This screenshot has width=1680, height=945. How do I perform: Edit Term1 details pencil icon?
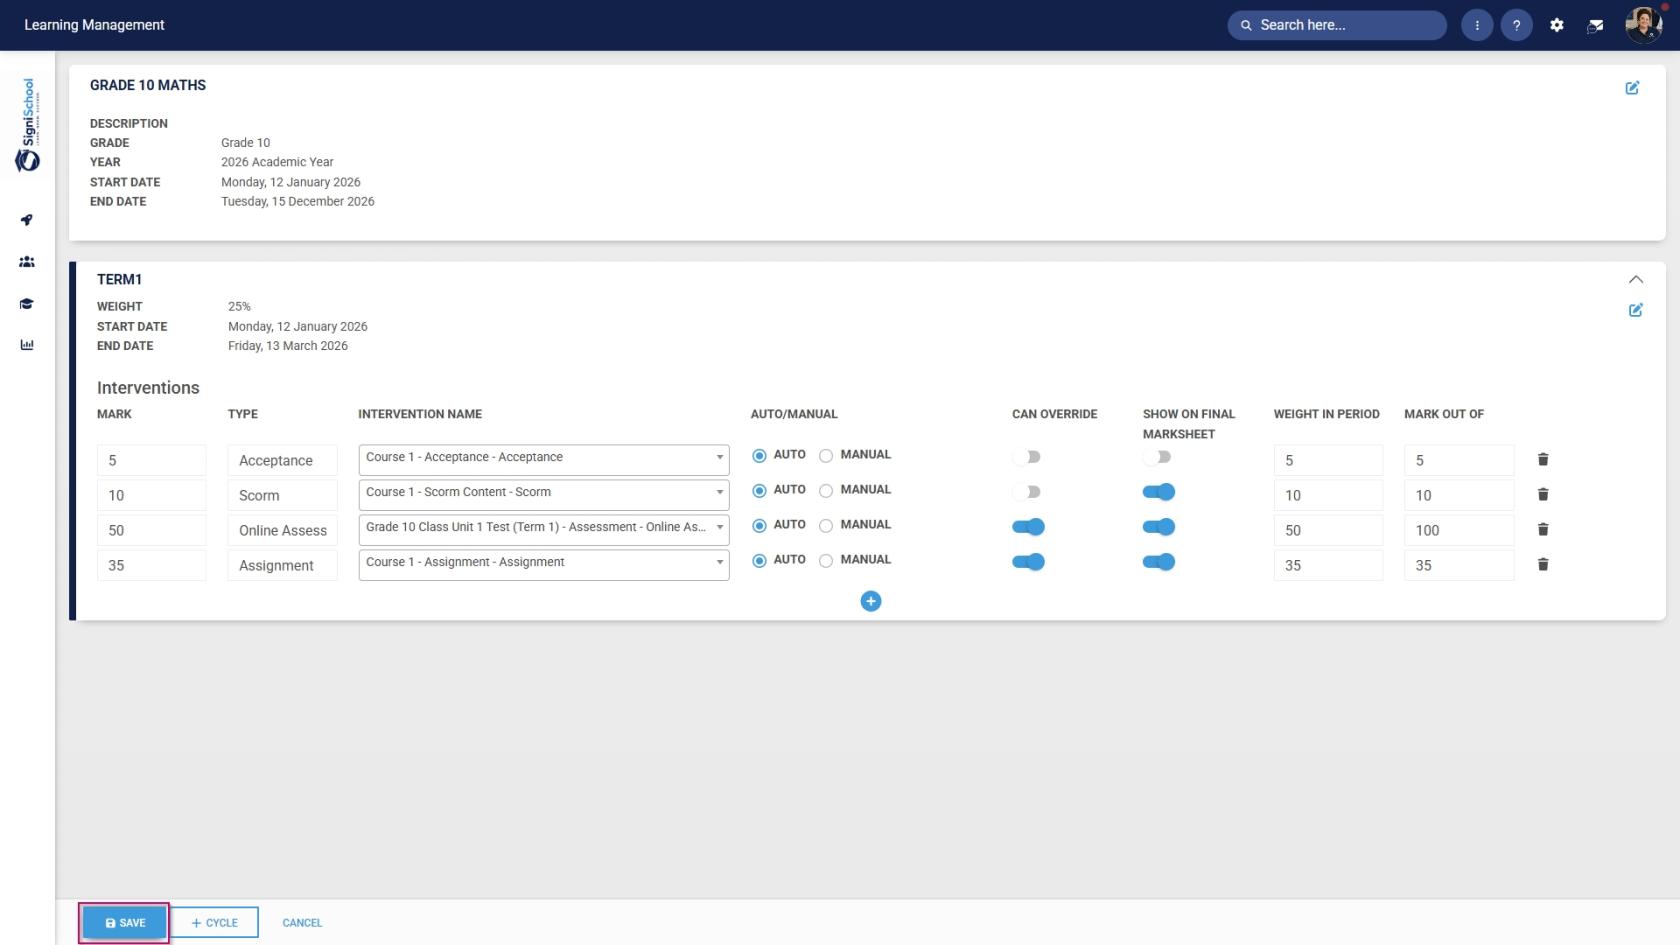[x=1636, y=310]
